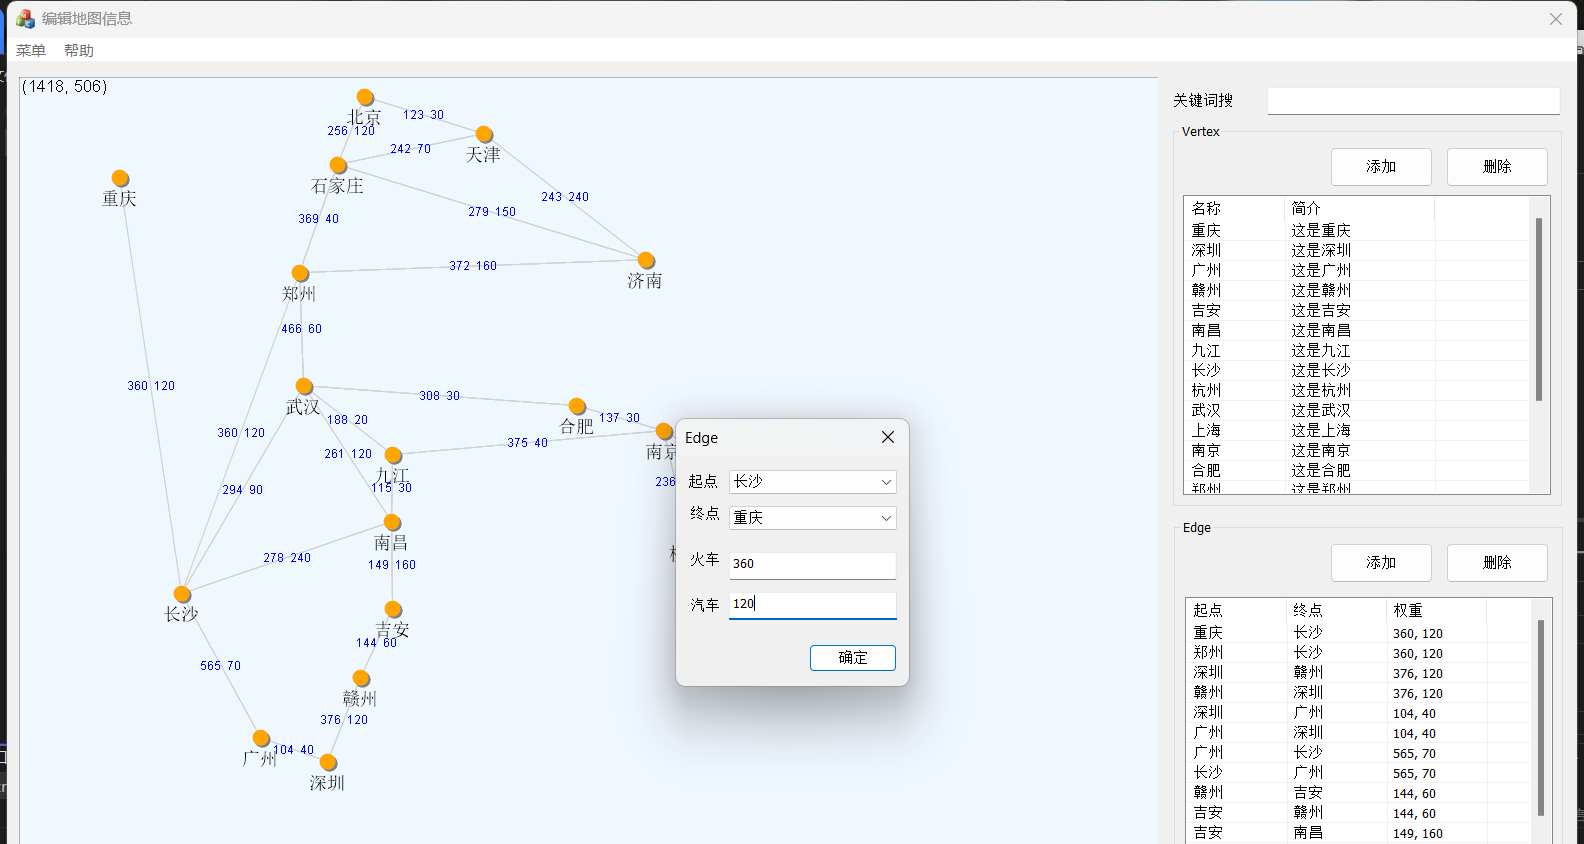Select 杭州 row in Vertex list
The image size is (1584, 844).
click(1206, 391)
